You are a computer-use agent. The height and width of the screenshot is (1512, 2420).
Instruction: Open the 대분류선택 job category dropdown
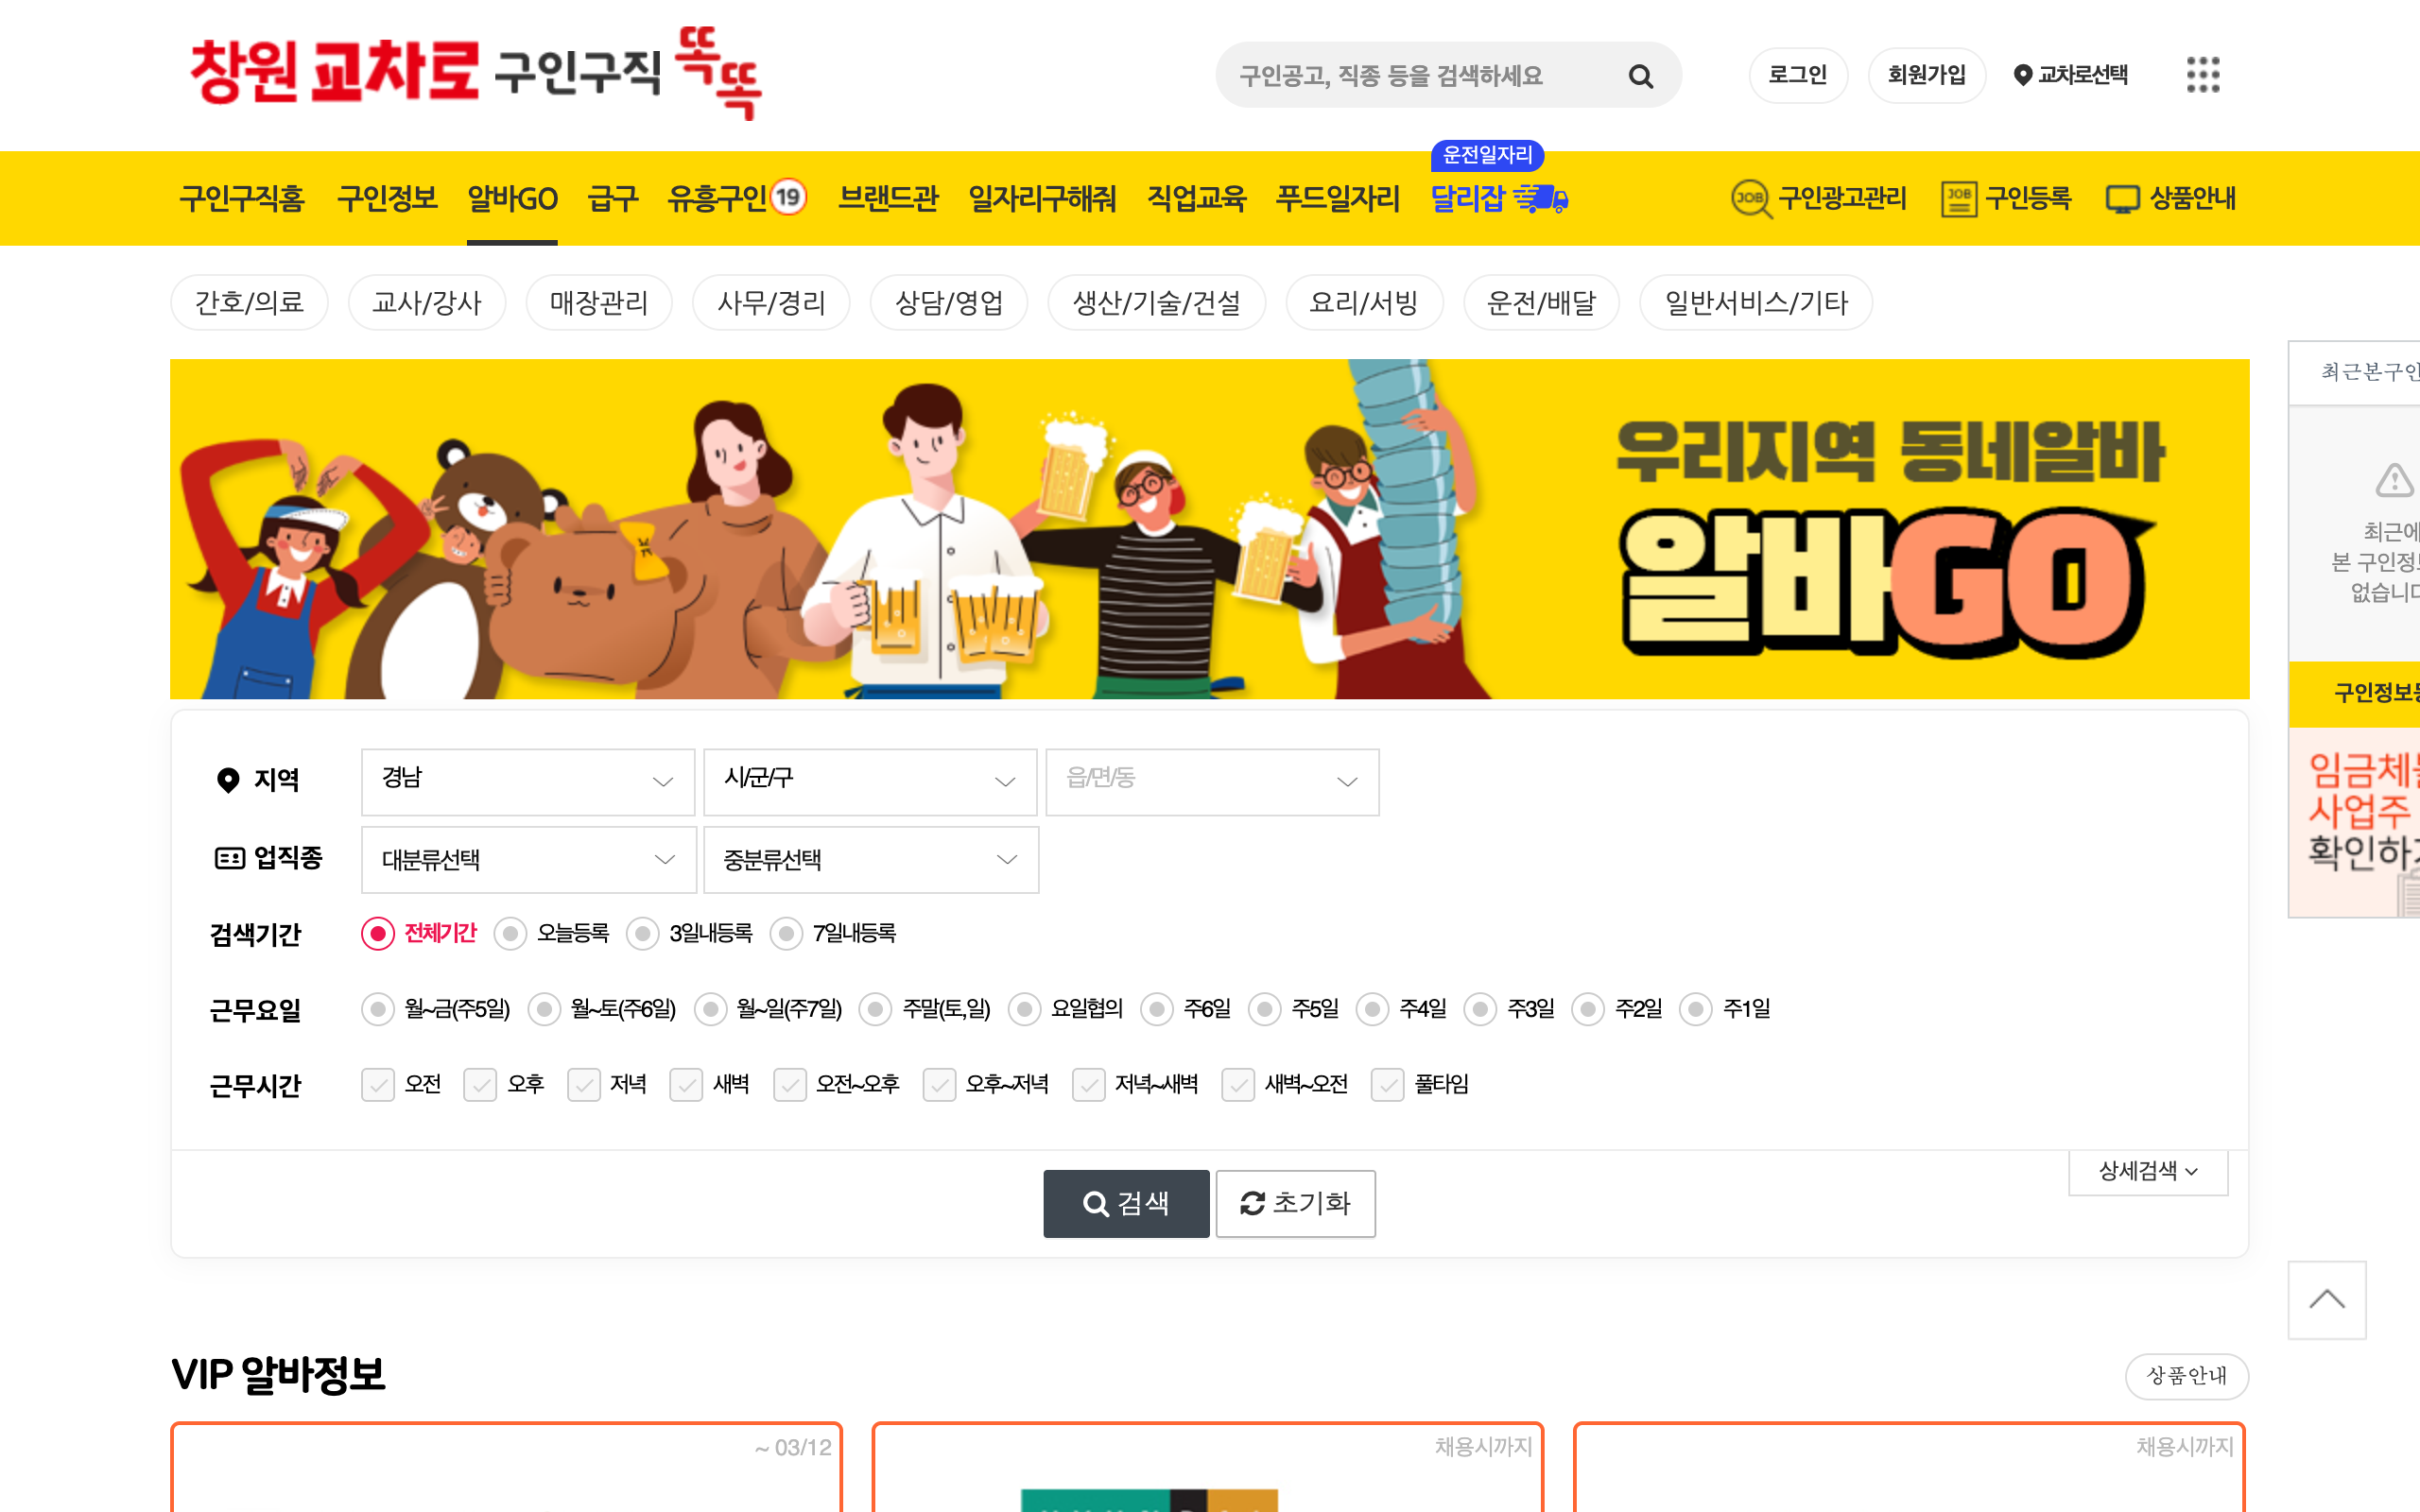pyautogui.click(x=528, y=860)
